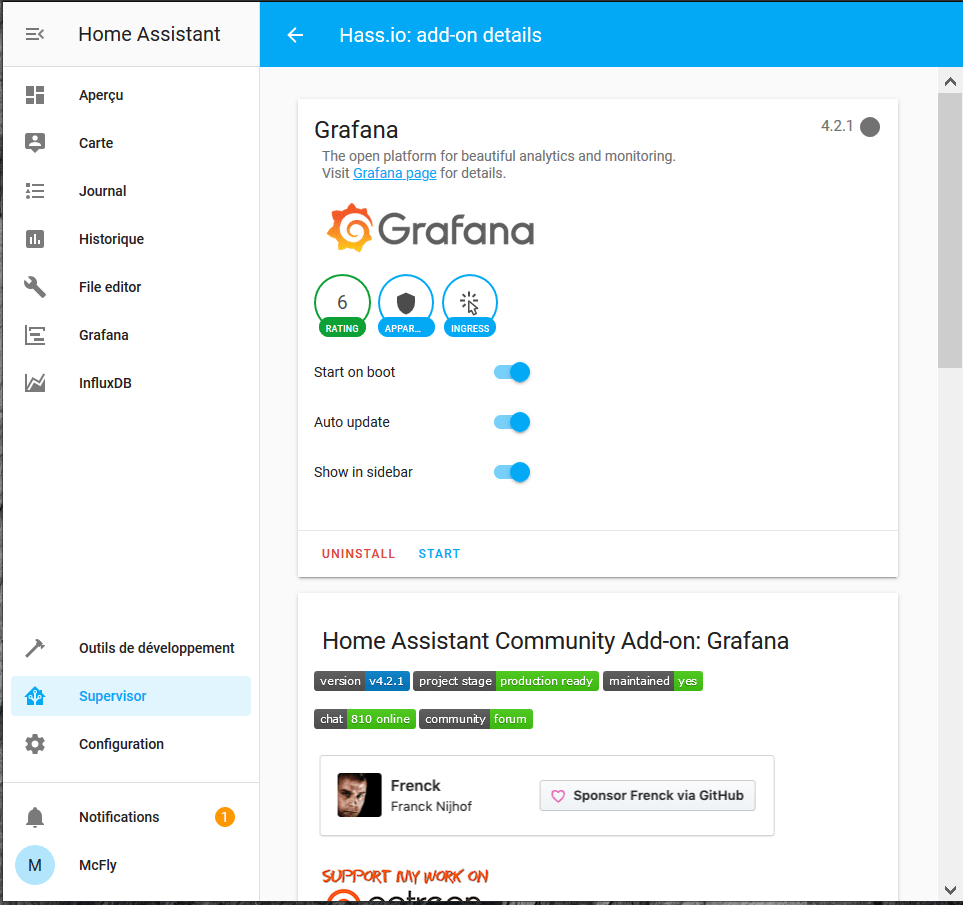This screenshot has width=963, height=905.
Task: Click the back arrow in header
Action: [295, 35]
